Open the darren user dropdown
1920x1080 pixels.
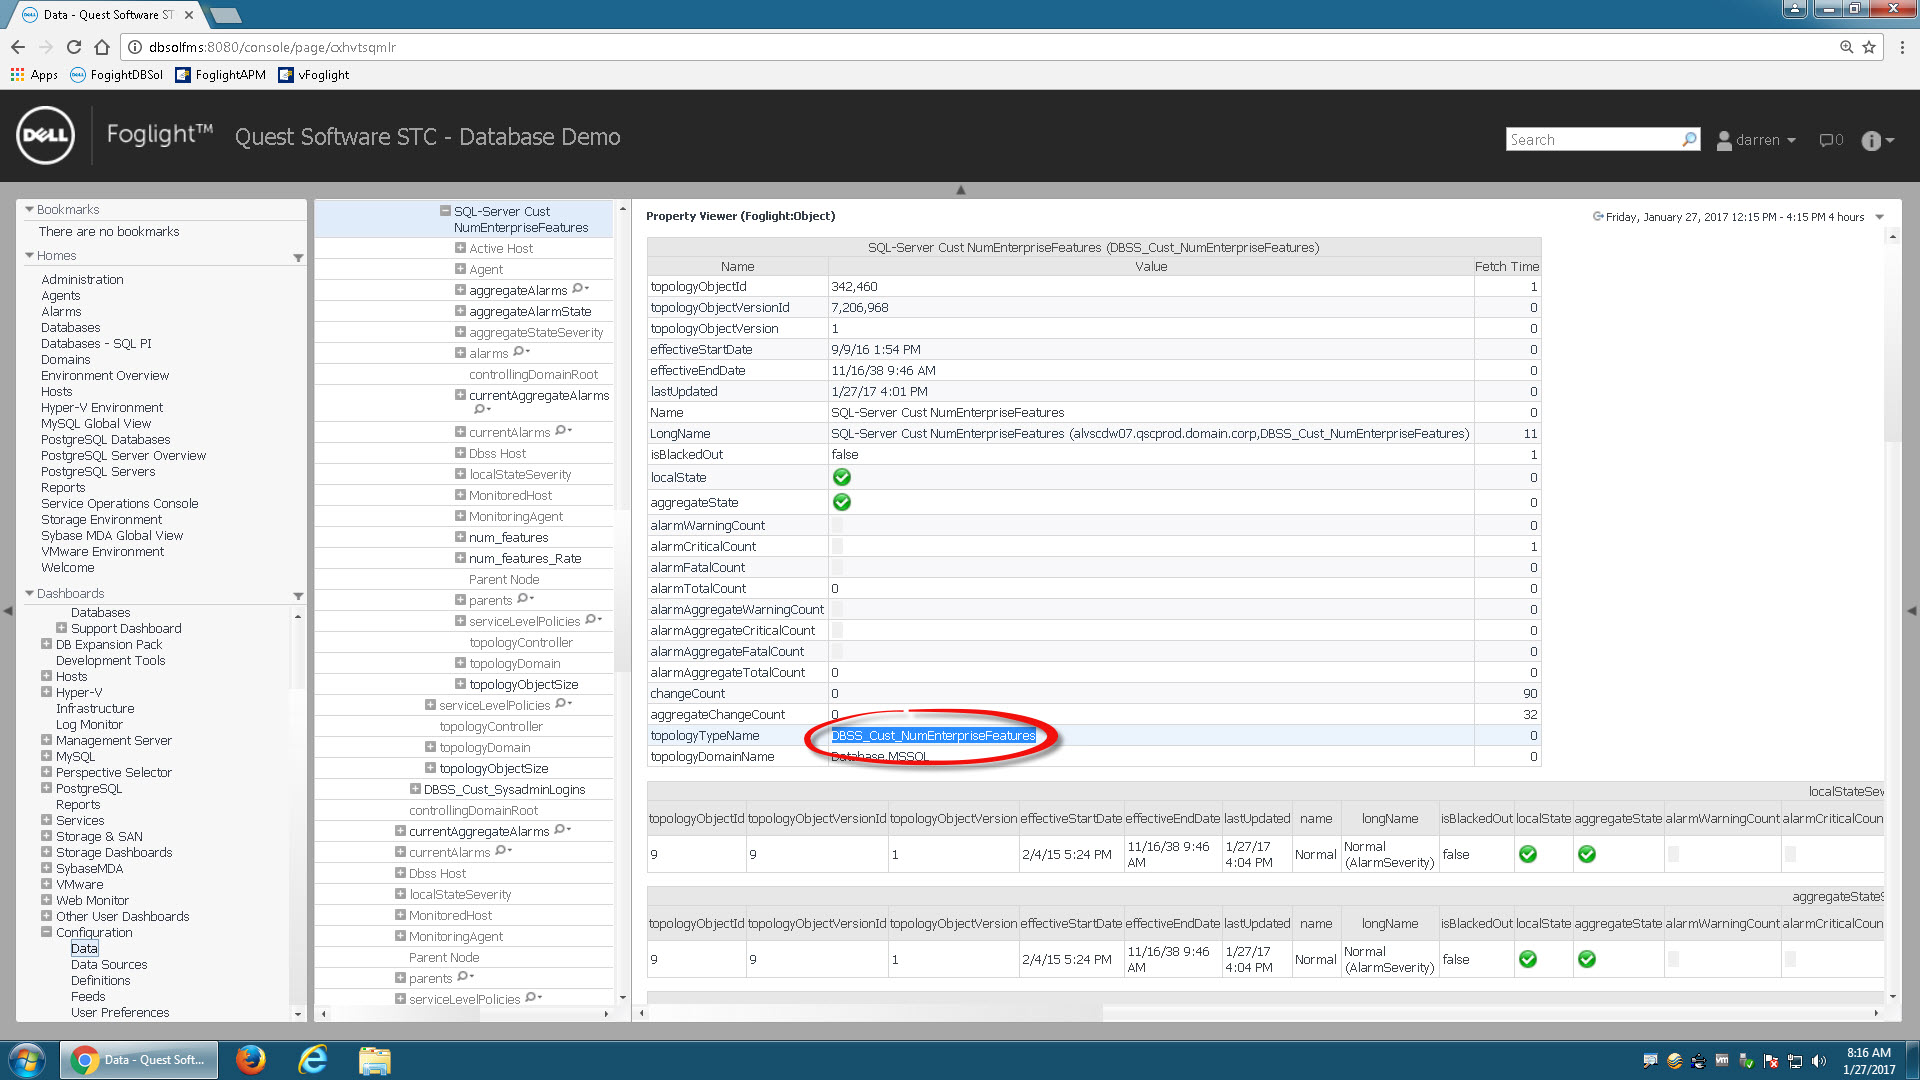pos(1757,140)
